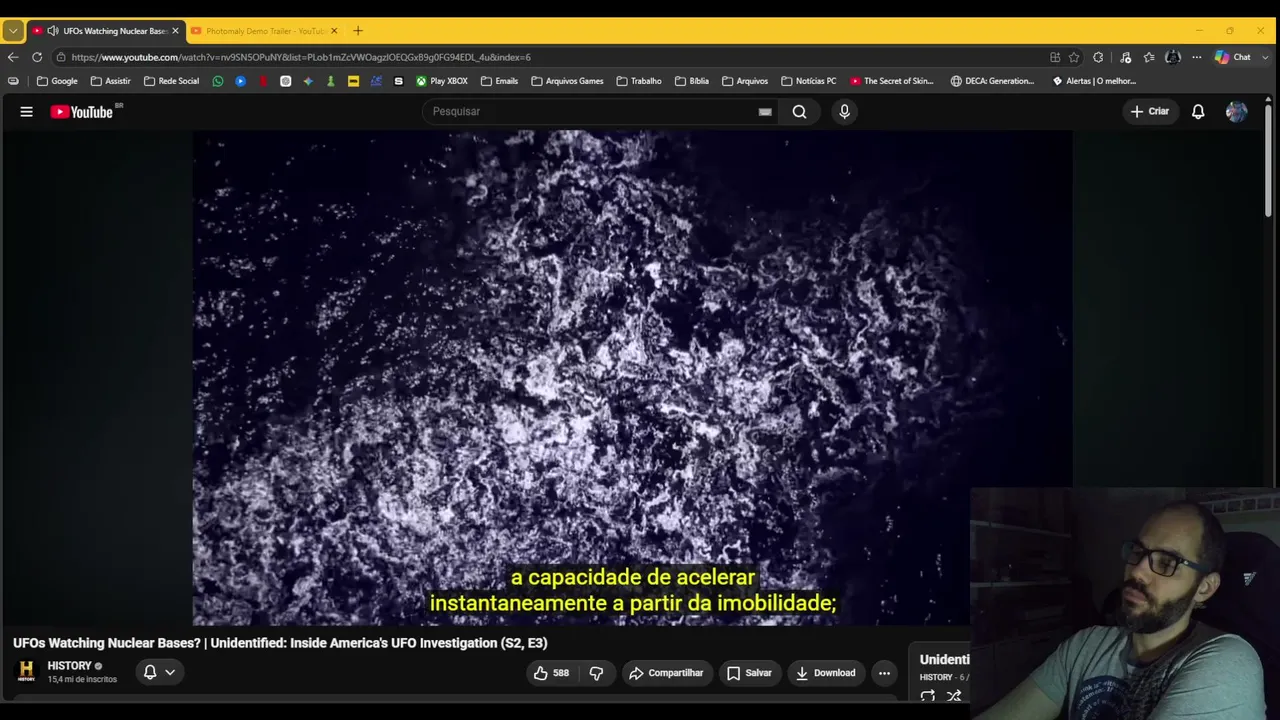Start voice search with the microphone icon
The height and width of the screenshot is (720, 1280).
tap(844, 112)
